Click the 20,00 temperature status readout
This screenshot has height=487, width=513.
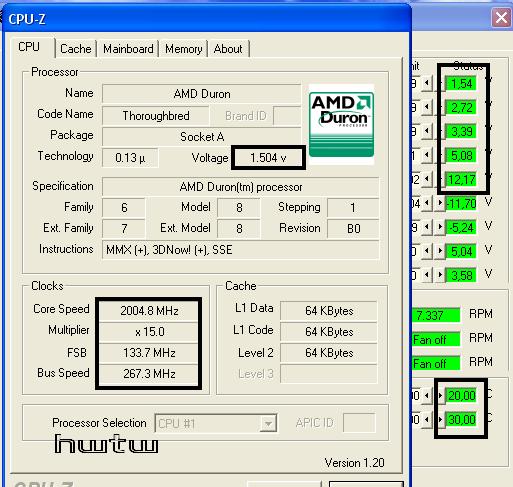[x=461, y=396]
